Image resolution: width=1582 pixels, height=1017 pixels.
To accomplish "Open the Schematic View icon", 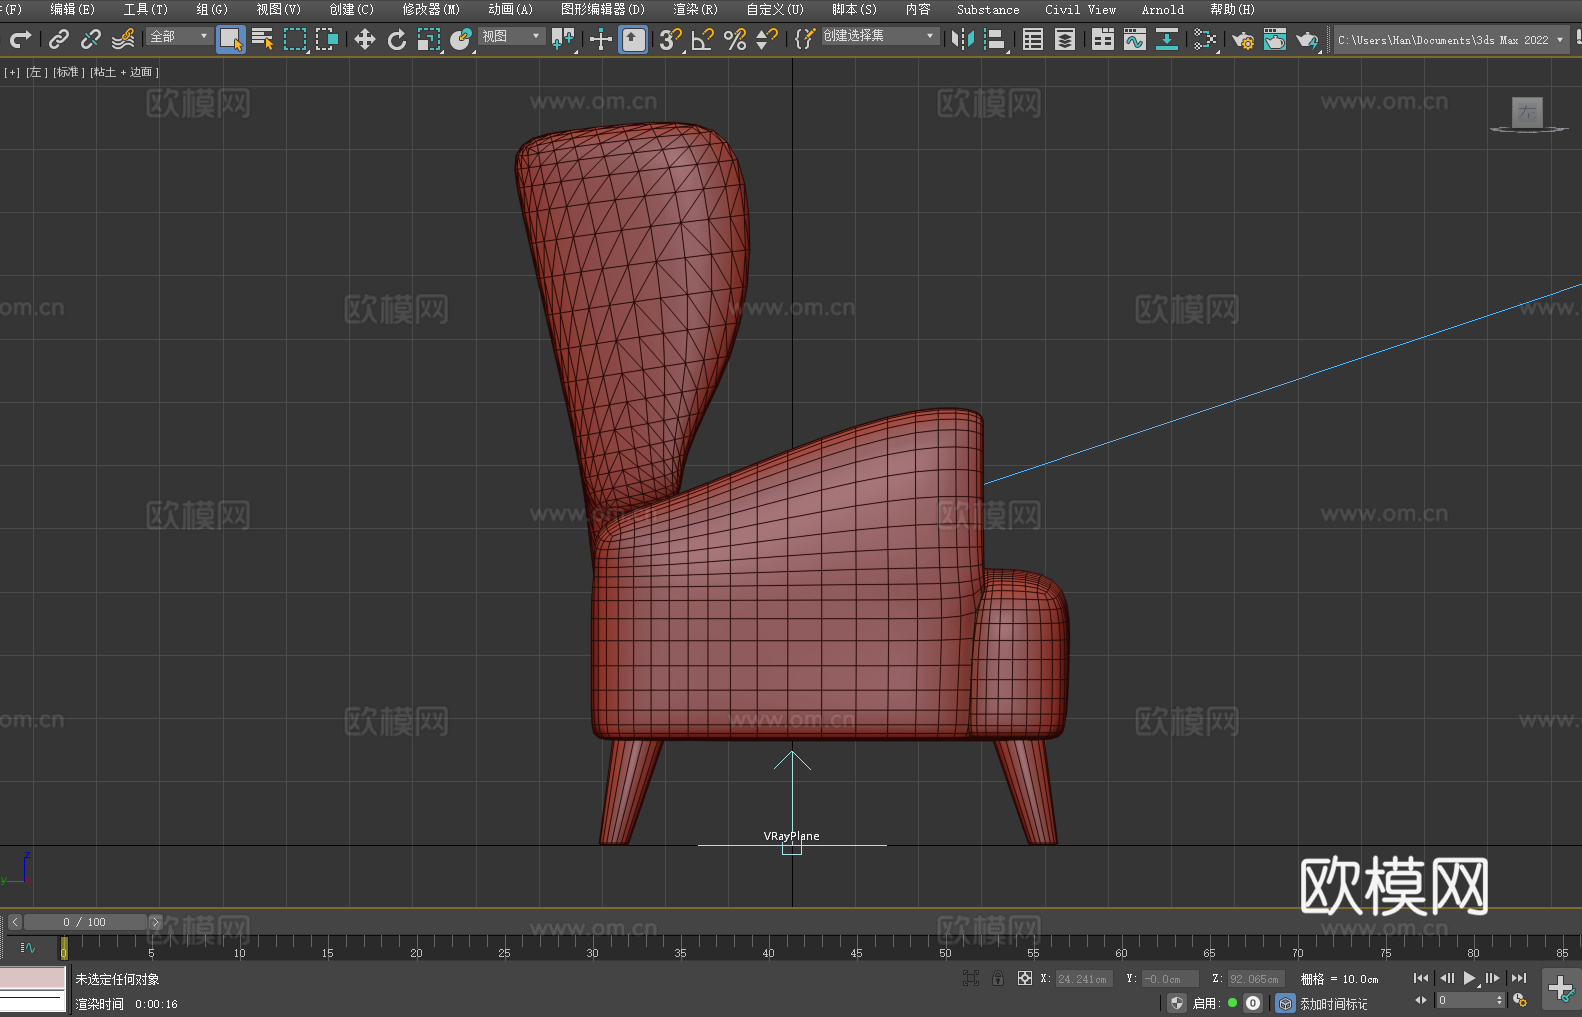I will coord(1167,39).
